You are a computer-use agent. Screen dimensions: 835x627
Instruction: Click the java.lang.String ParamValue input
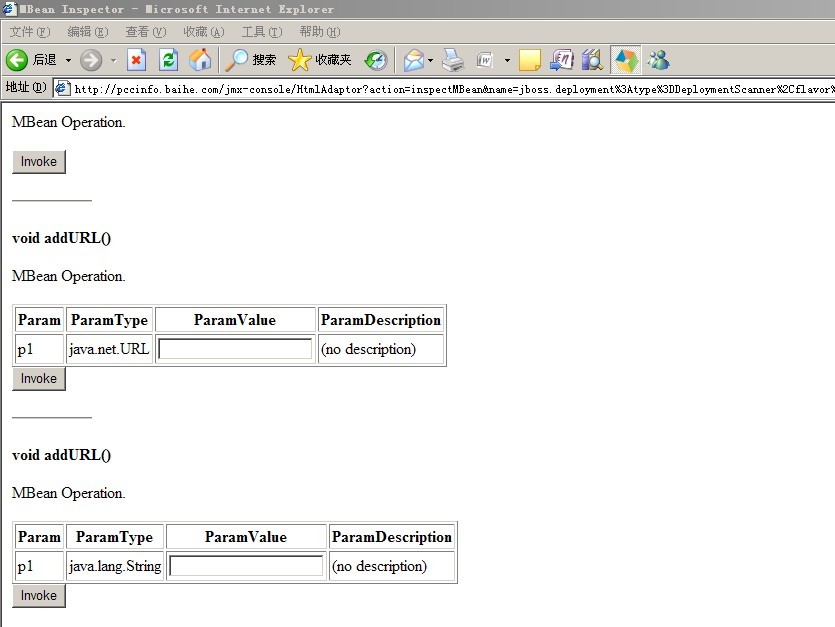pos(246,566)
